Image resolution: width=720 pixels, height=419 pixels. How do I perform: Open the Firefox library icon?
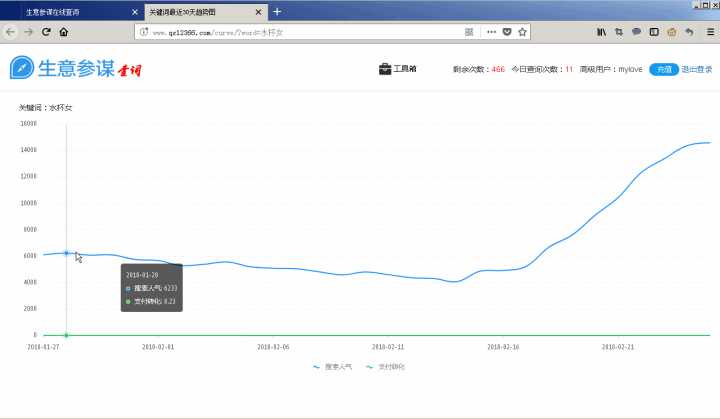click(x=601, y=32)
